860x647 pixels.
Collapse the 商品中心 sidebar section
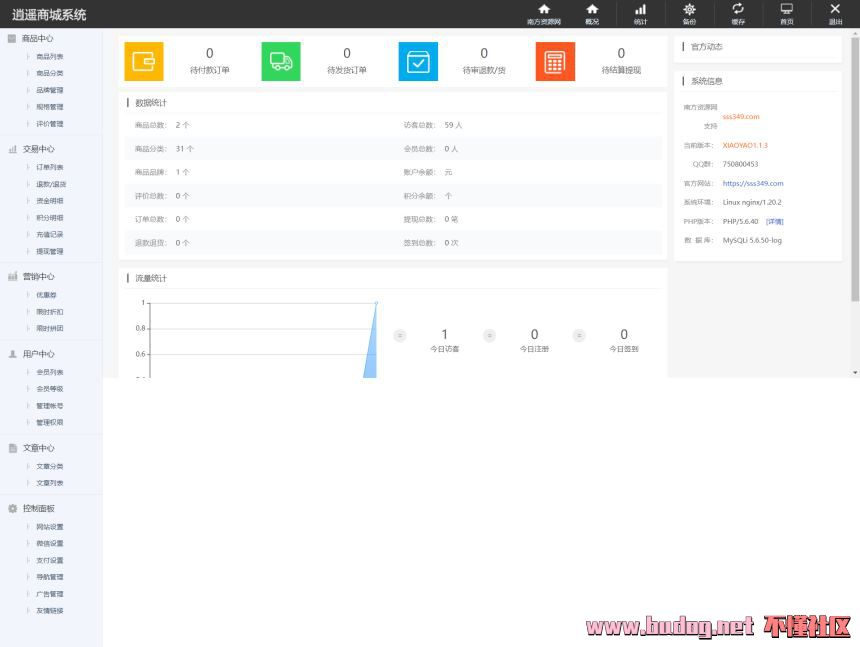38,39
